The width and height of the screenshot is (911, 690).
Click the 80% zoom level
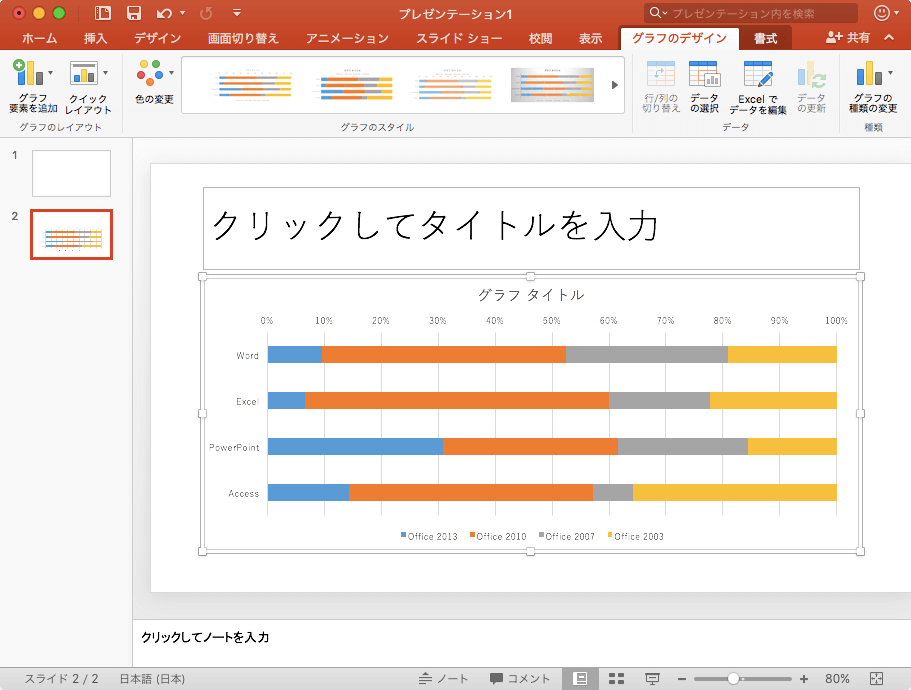pyautogui.click(x=837, y=678)
